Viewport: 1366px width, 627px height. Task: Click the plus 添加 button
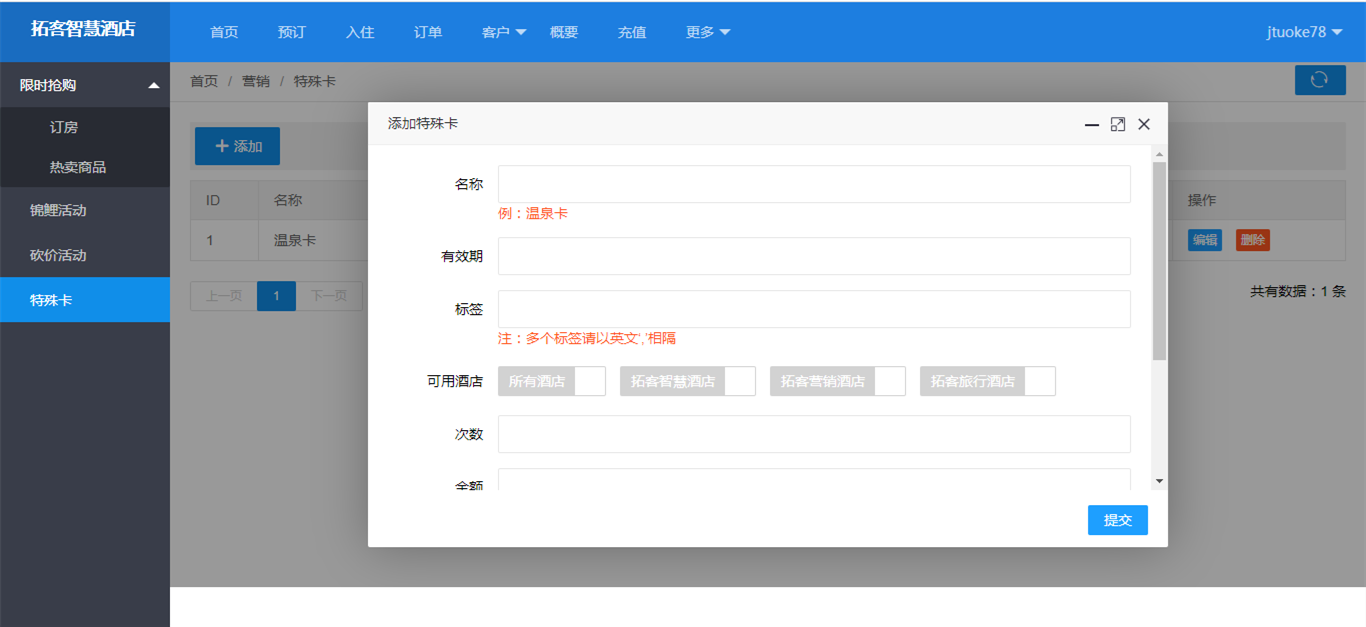click(237, 146)
